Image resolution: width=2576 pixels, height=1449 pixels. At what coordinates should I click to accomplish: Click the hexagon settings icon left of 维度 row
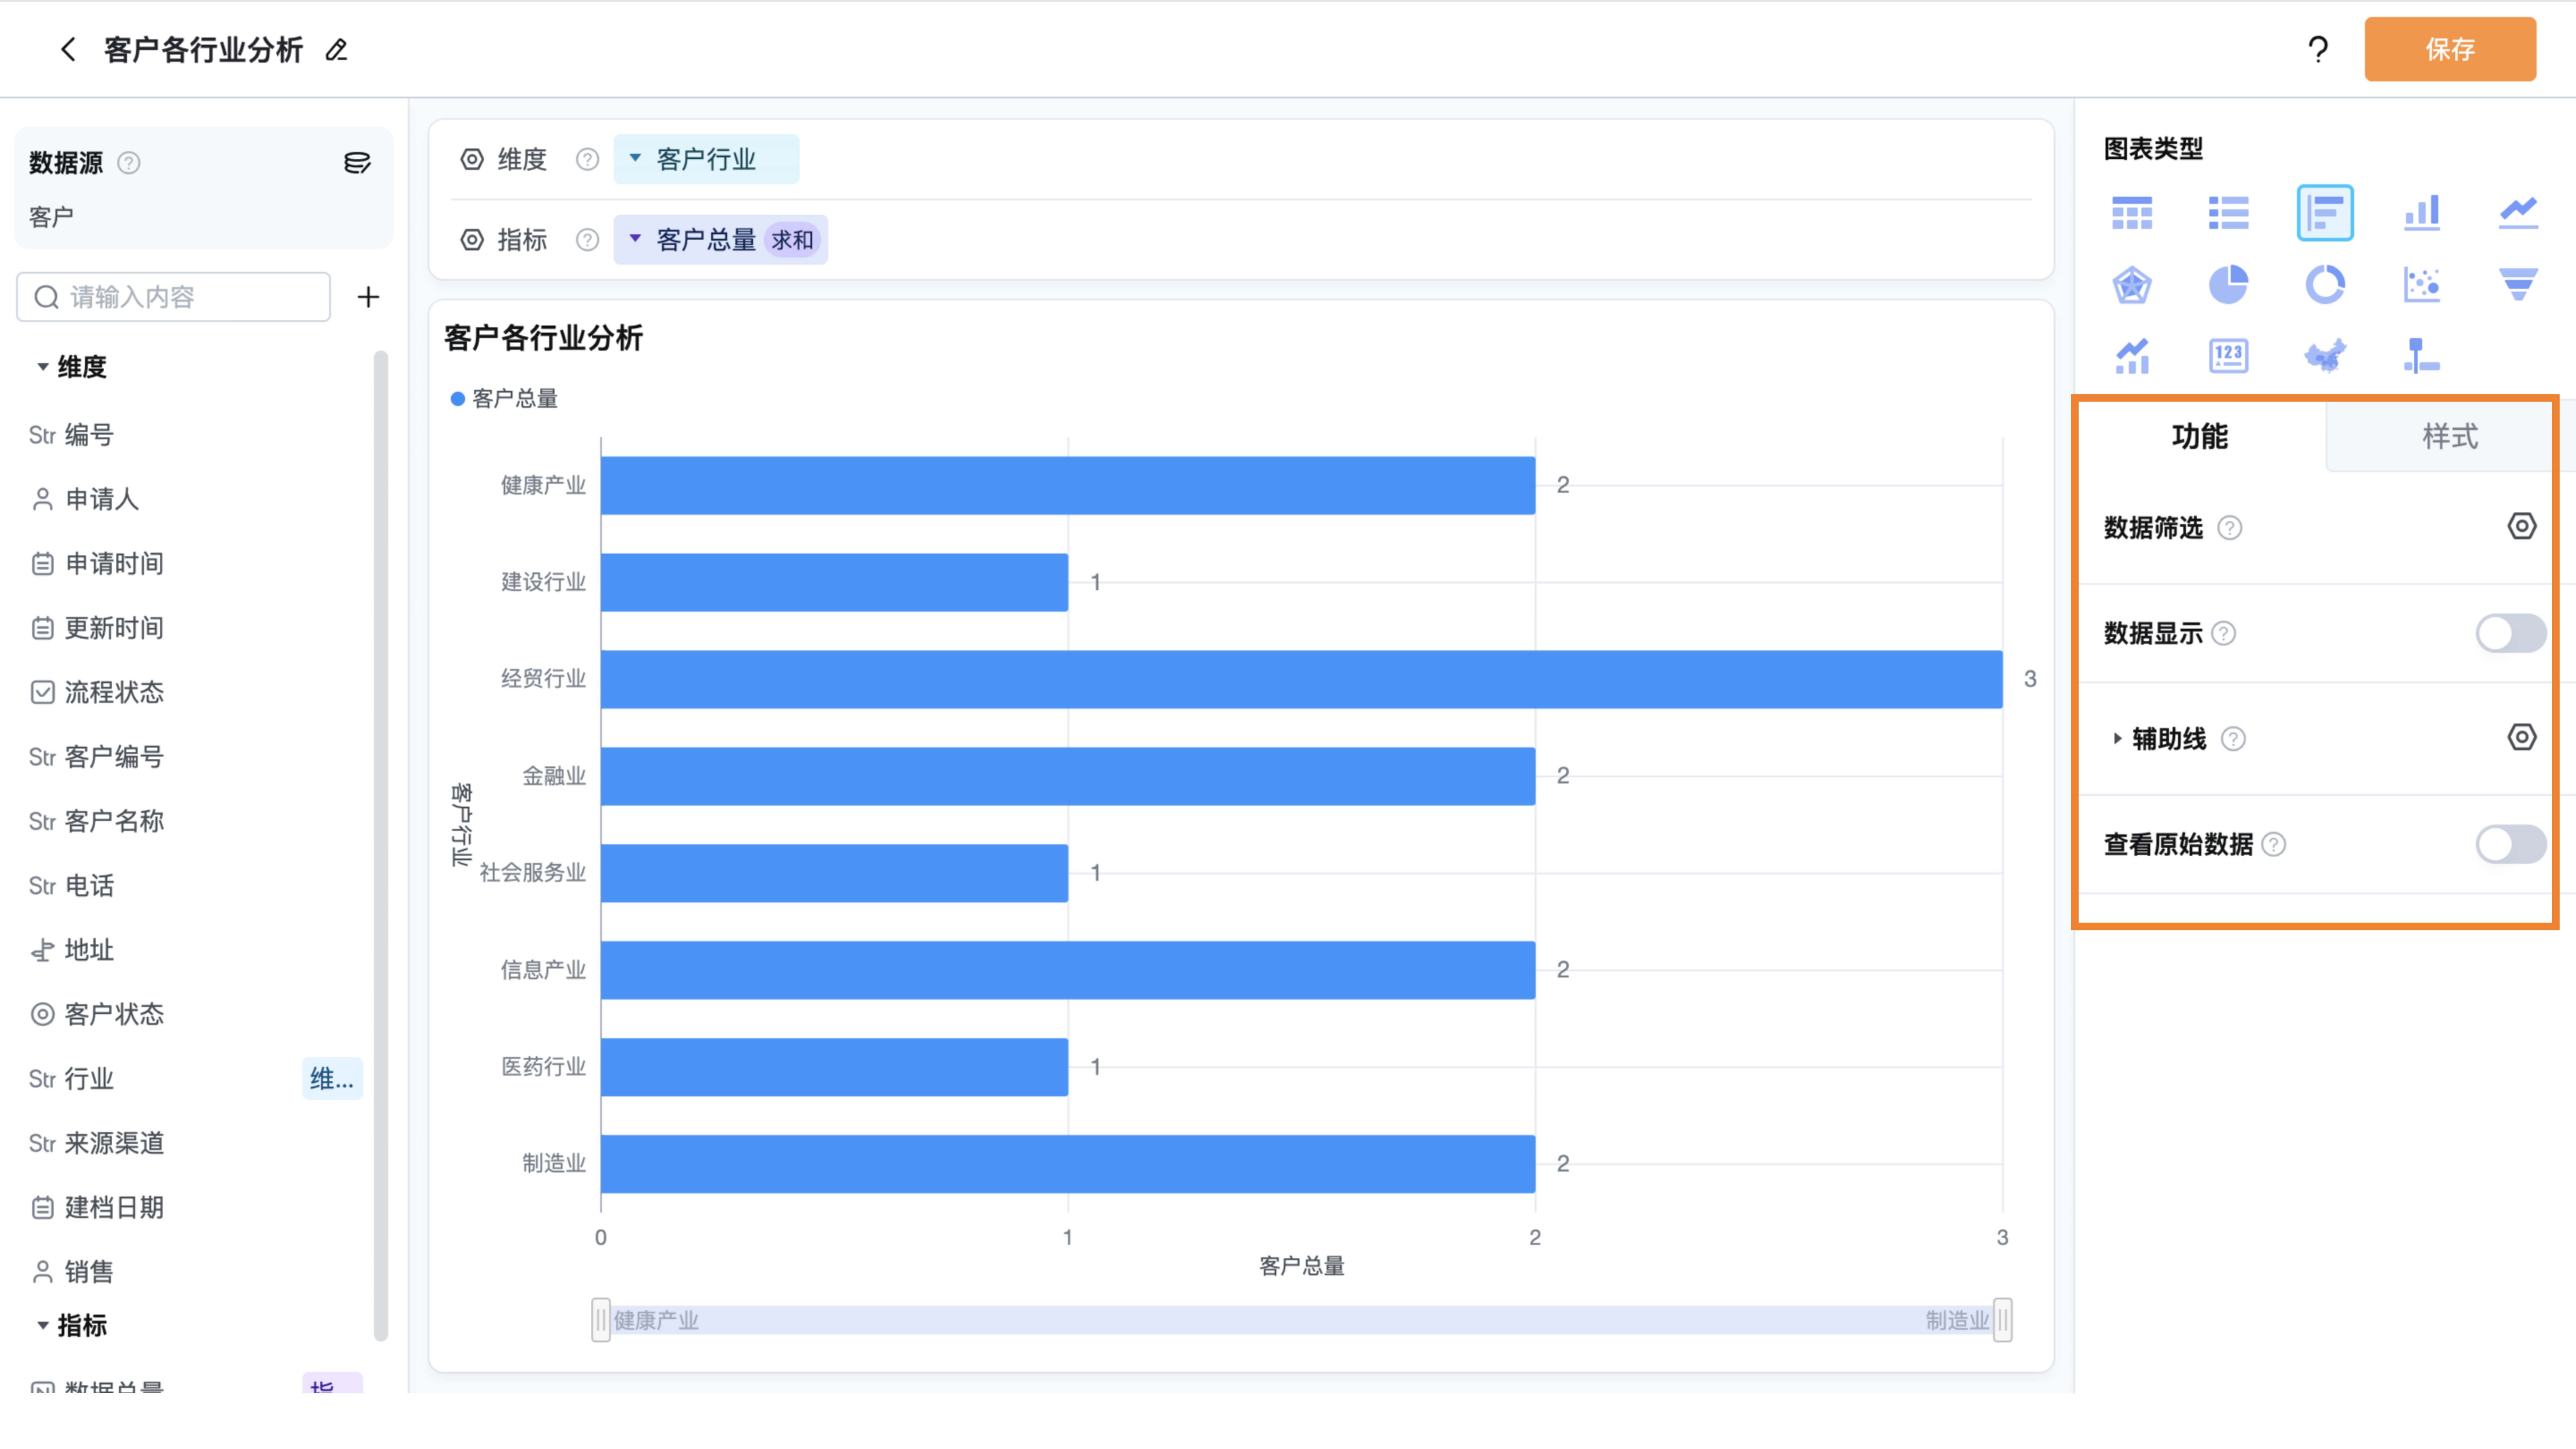[x=472, y=159]
